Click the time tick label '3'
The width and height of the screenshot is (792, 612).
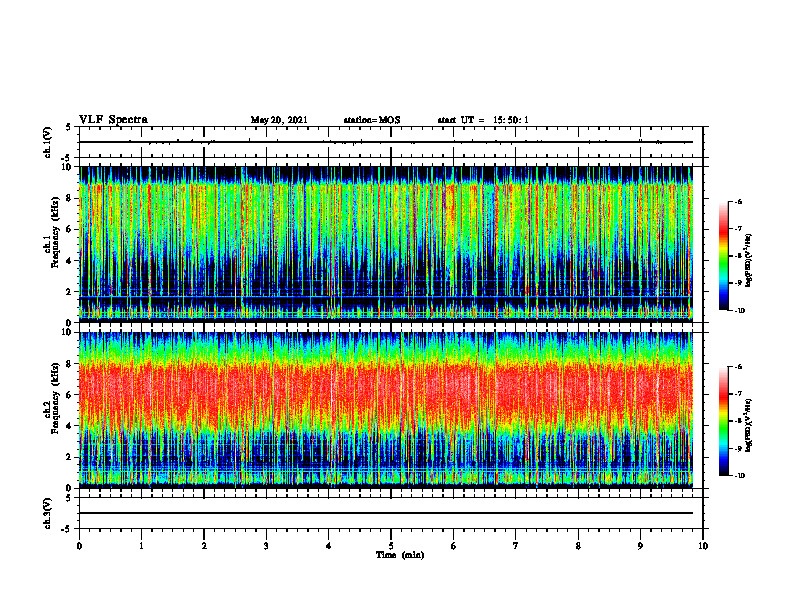click(266, 546)
